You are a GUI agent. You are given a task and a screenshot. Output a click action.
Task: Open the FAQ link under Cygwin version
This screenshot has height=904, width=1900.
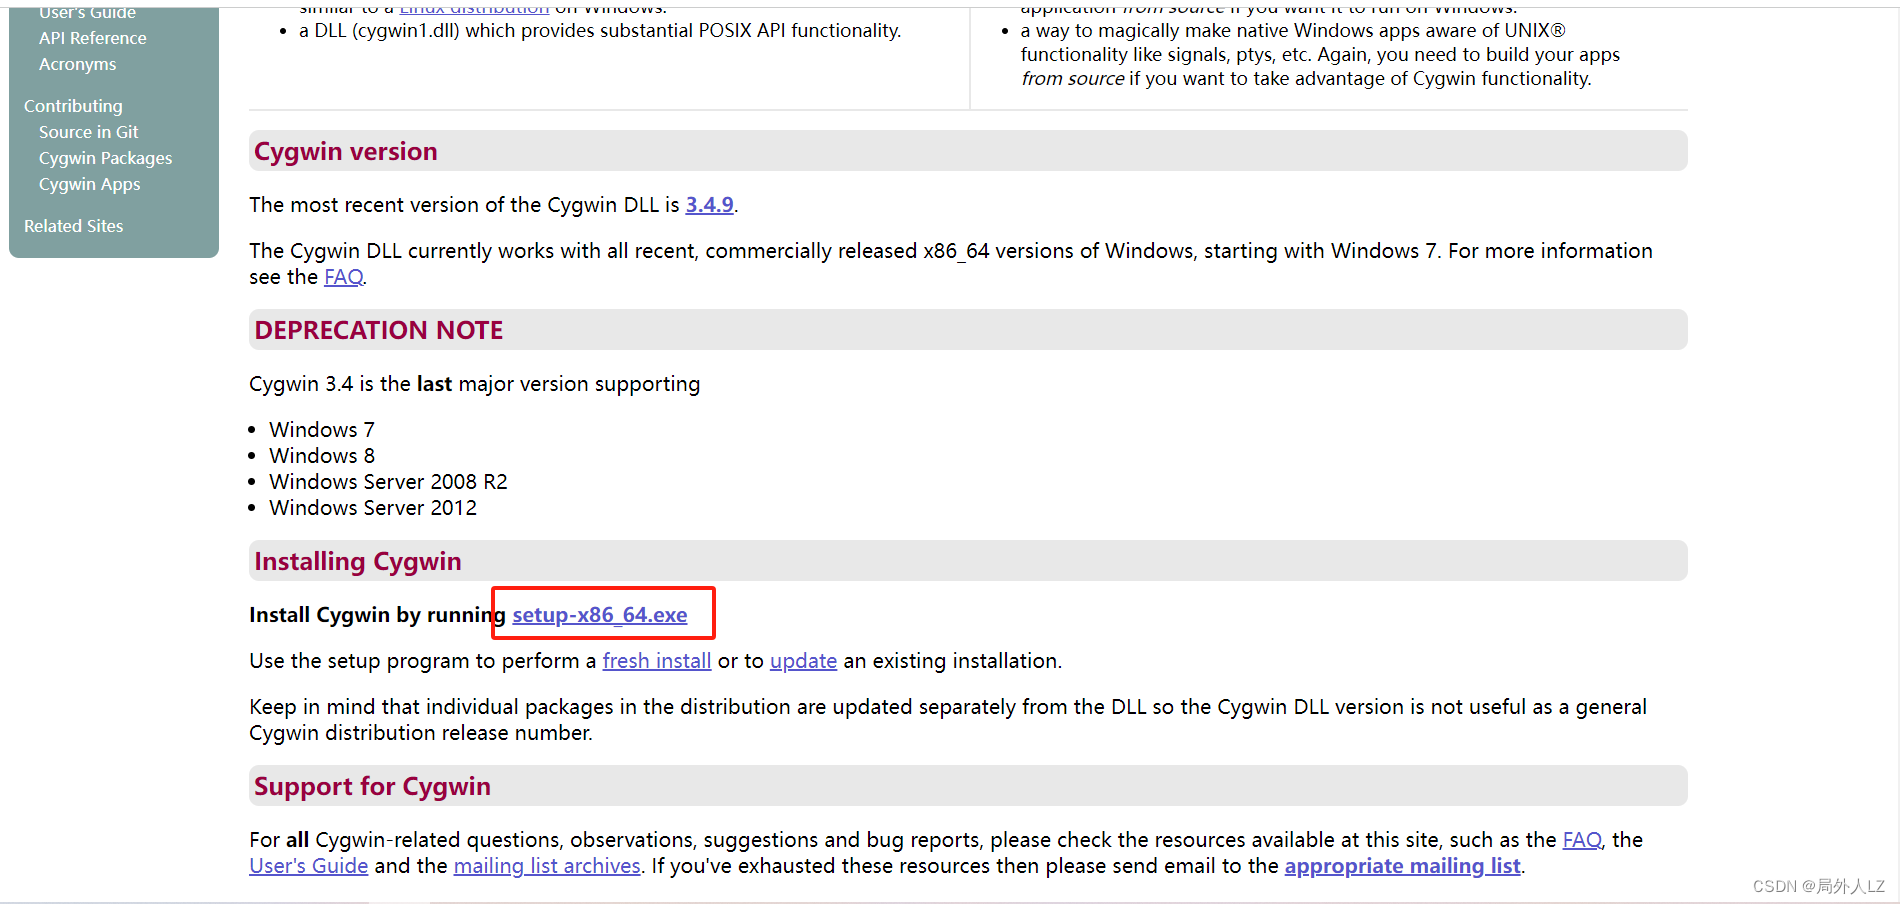(343, 277)
